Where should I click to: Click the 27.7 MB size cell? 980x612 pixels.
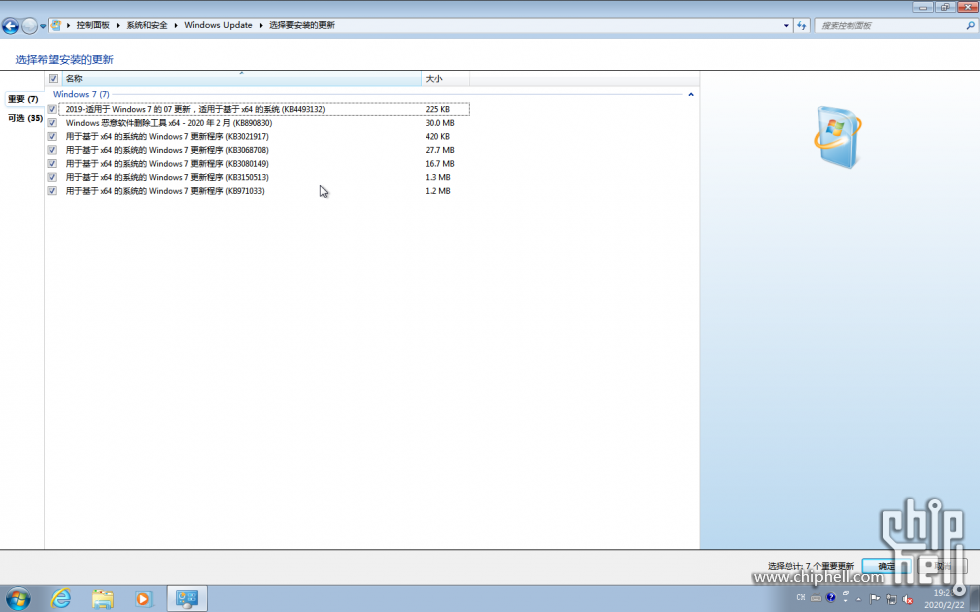tap(440, 150)
